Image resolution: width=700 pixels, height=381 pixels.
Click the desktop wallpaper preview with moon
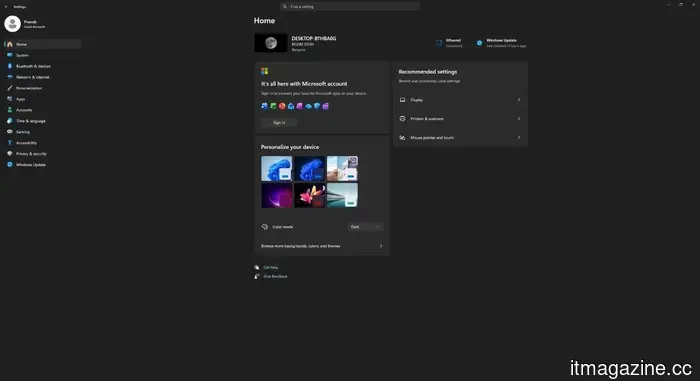(271, 43)
